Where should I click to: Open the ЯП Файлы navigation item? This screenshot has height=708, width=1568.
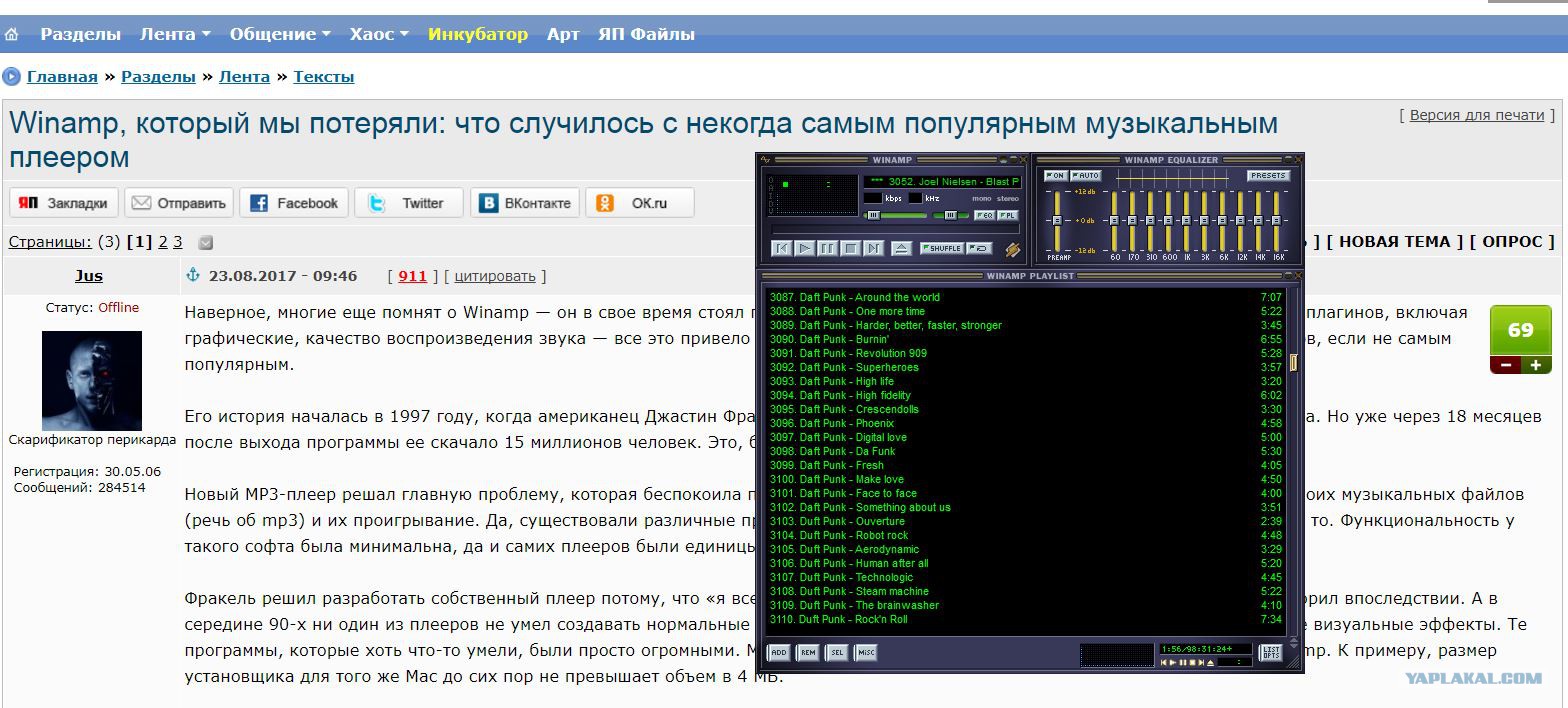coord(646,34)
